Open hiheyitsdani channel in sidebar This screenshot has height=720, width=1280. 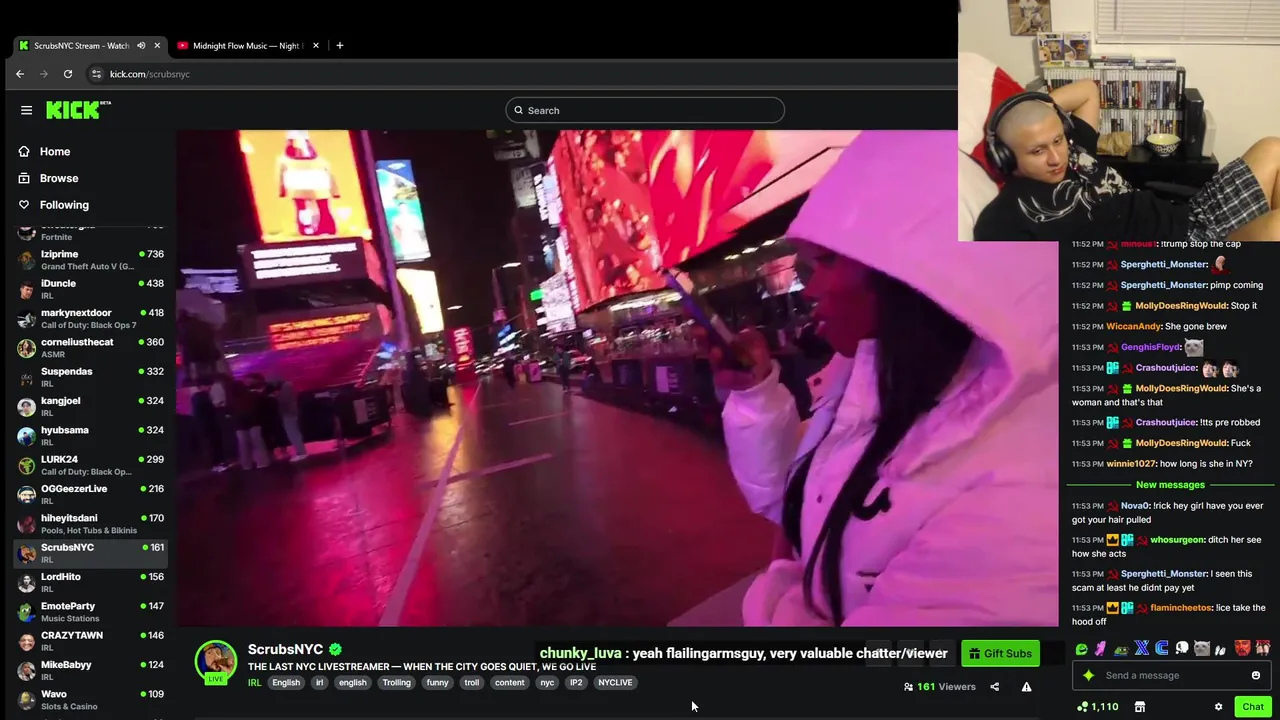pyautogui.click(x=90, y=524)
